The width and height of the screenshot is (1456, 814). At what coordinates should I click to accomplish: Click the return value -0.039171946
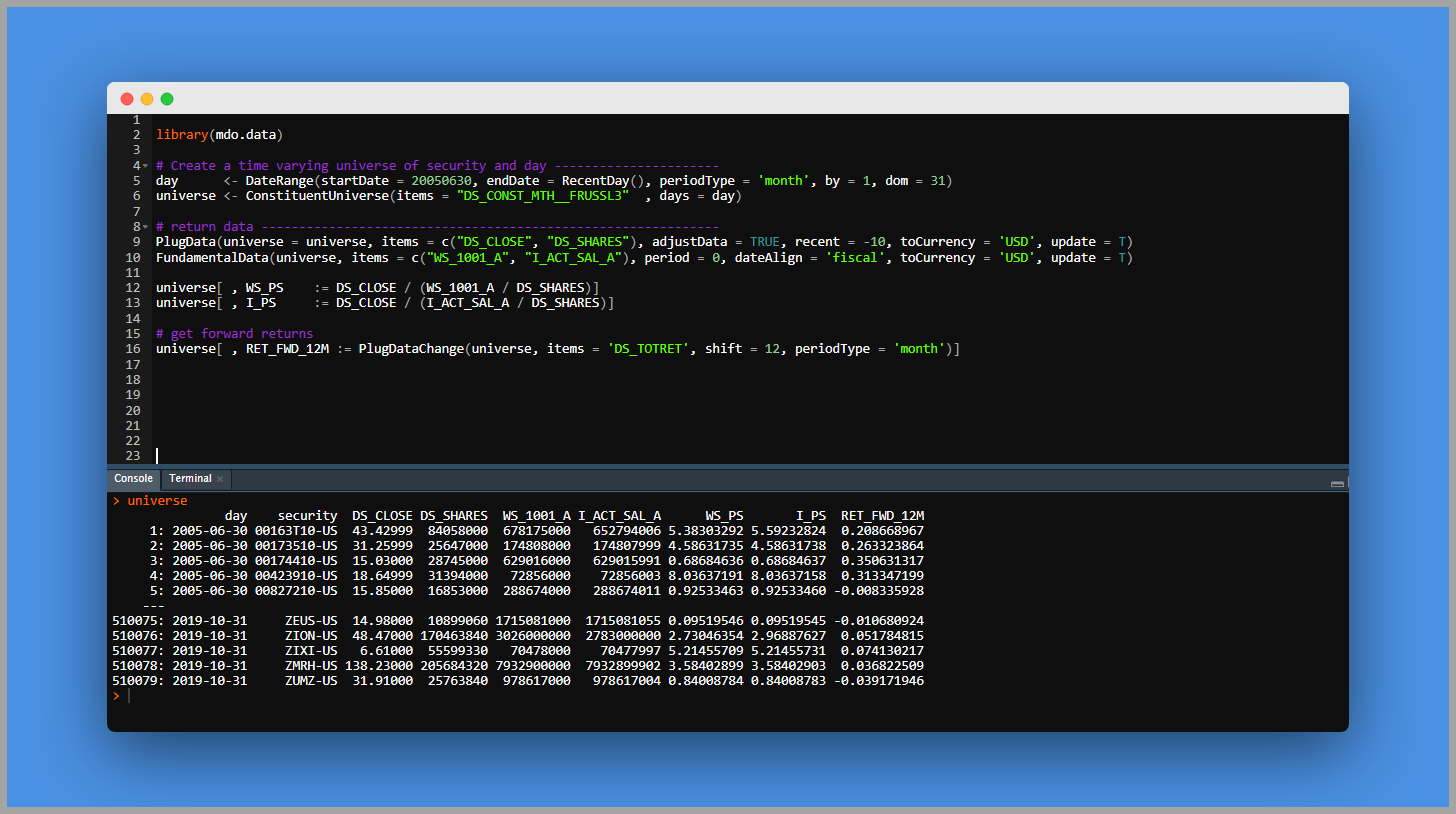pyautogui.click(x=878, y=681)
